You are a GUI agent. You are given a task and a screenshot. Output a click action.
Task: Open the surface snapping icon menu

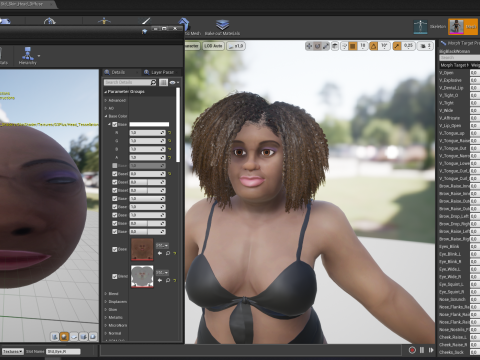pyautogui.click(x=344, y=46)
